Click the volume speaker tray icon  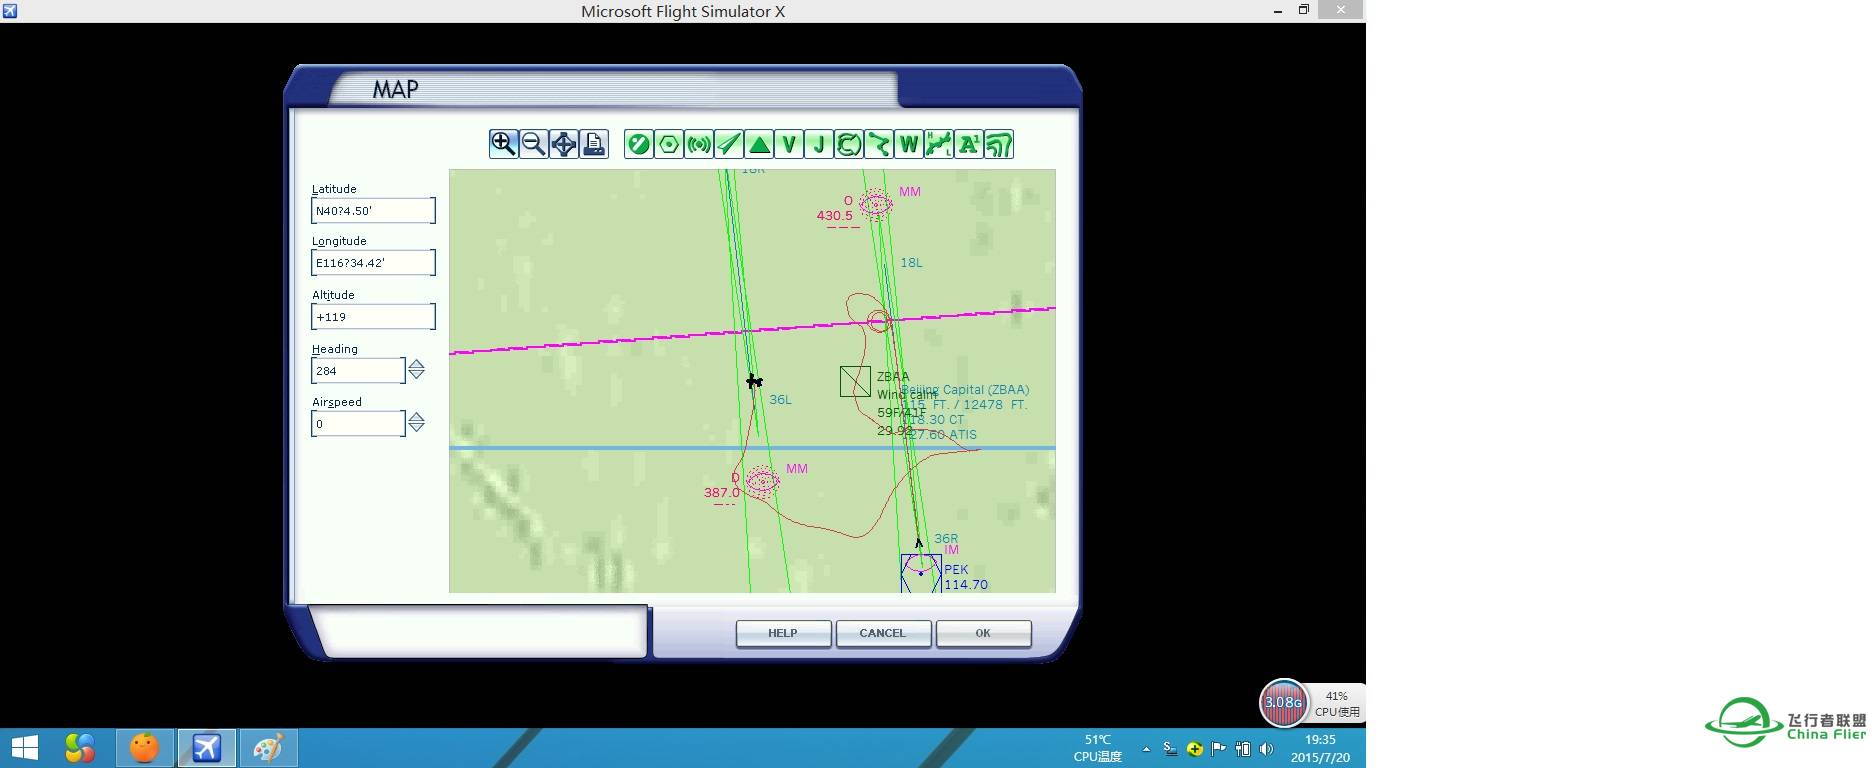point(1267,748)
